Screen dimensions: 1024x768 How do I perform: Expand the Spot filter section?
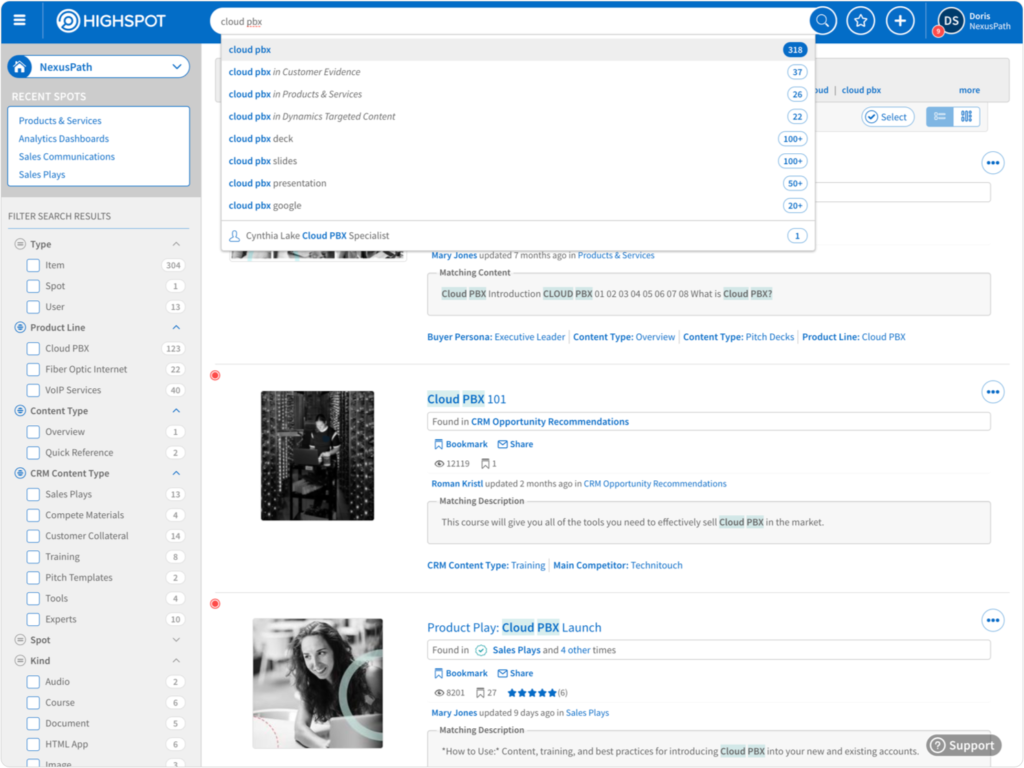[x=176, y=640]
